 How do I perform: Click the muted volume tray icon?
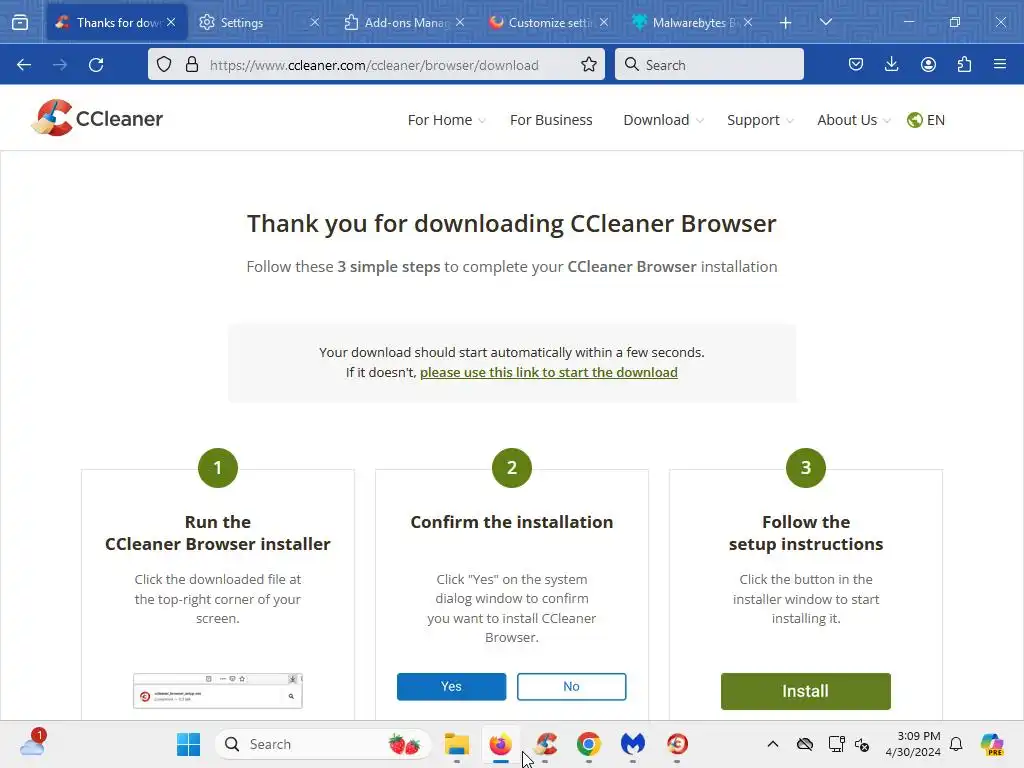coord(862,744)
